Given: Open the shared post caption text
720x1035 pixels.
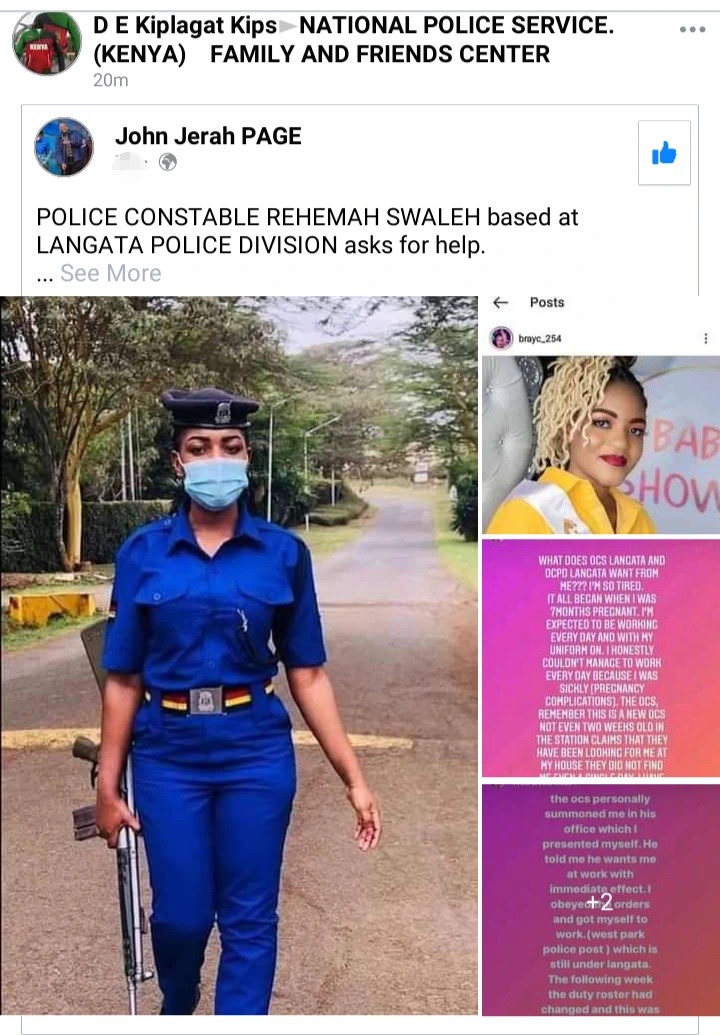Looking at the screenshot, I should [307, 231].
